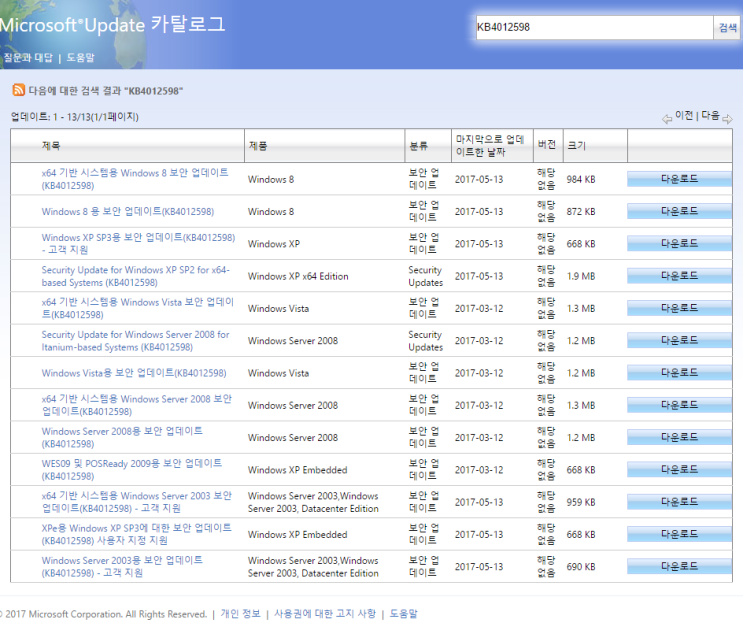Open Security Update for Windows XP SP2 x64 link
This screenshot has height=634, width=743.
(136, 276)
